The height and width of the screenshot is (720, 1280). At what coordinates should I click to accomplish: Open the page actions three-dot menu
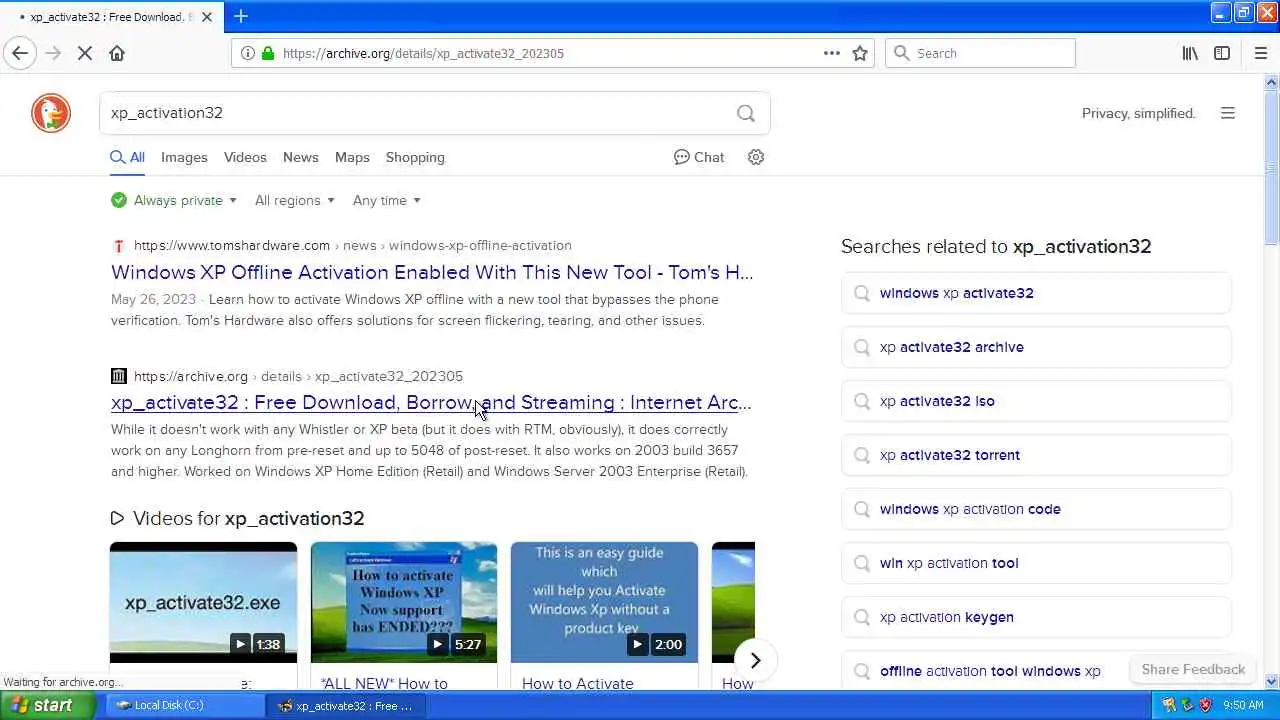[831, 53]
